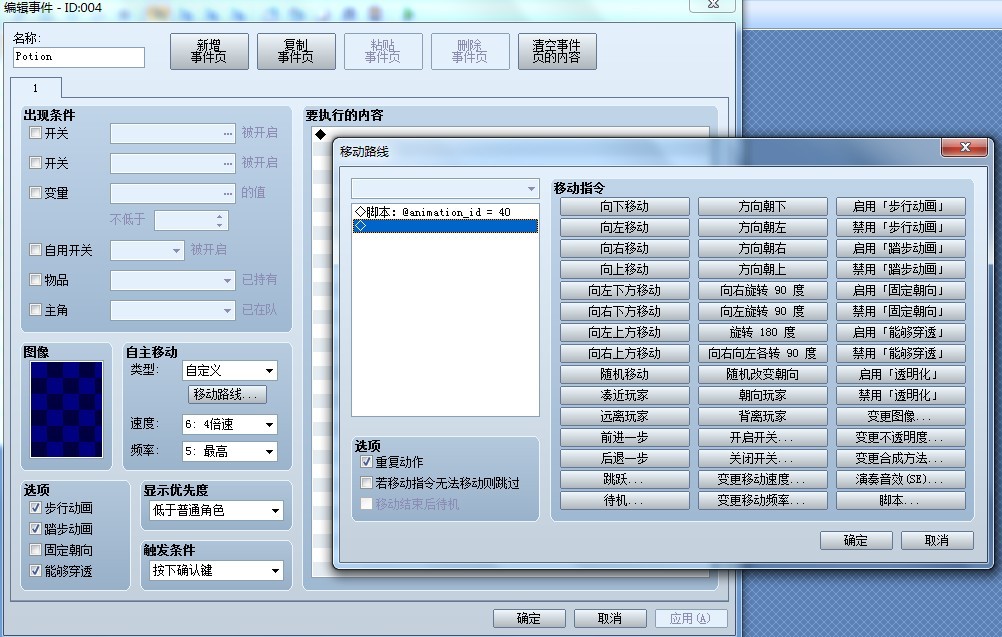Add the 方向朝下 command
This screenshot has width=1002, height=637.
763,206
